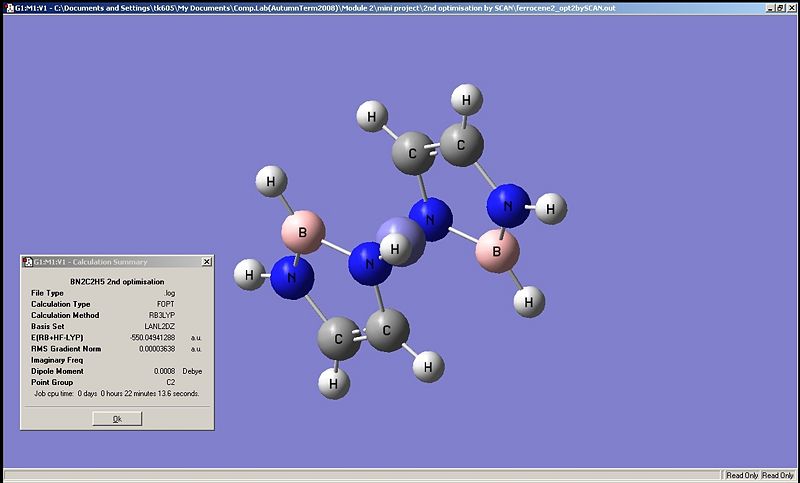
Task: Click the 'E(RB+HF-LYP)' label
Action: tap(57, 338)
